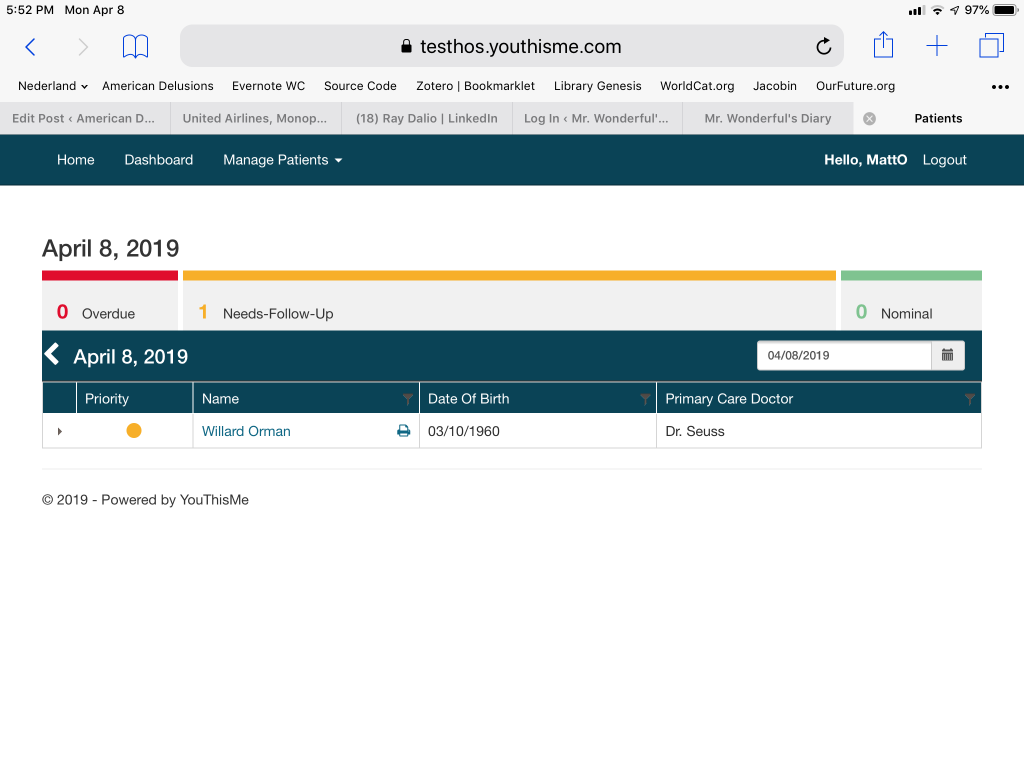1024x768 pixels.
Task: Open Zotero Bookmarklet bookmark
Action: coord(475,86)
